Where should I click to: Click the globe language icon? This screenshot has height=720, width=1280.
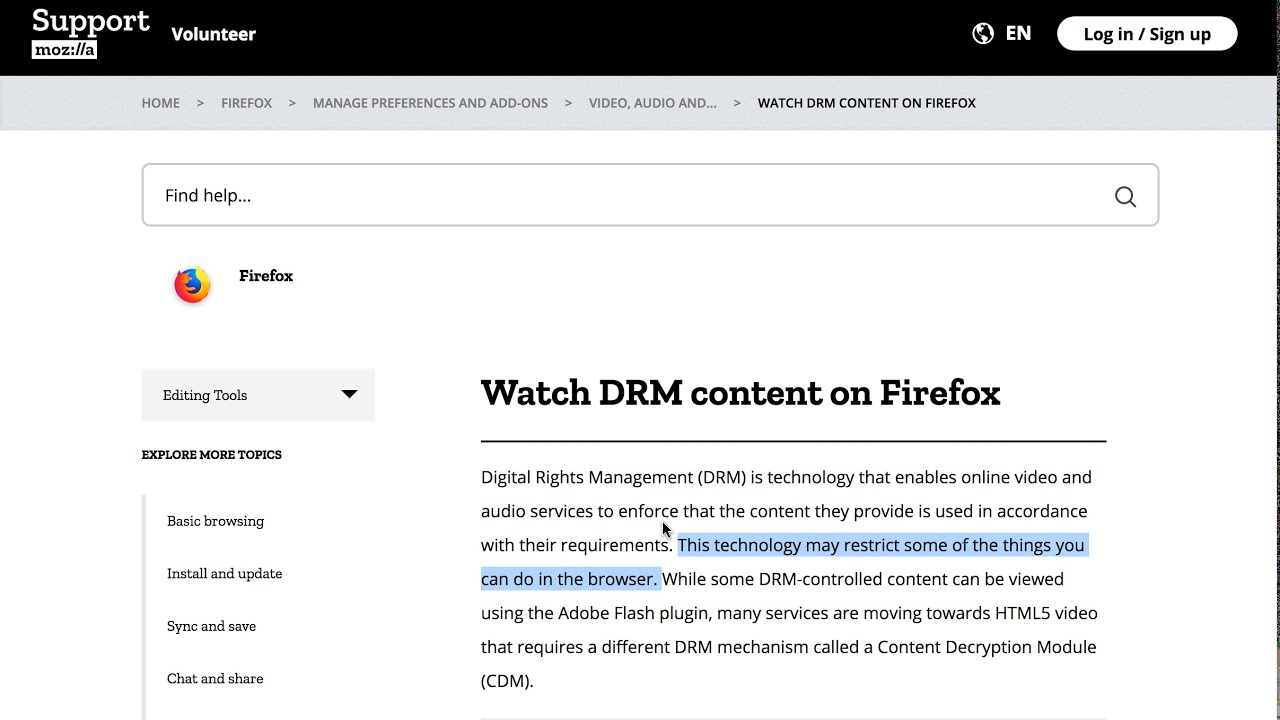(x=983, y=34)
